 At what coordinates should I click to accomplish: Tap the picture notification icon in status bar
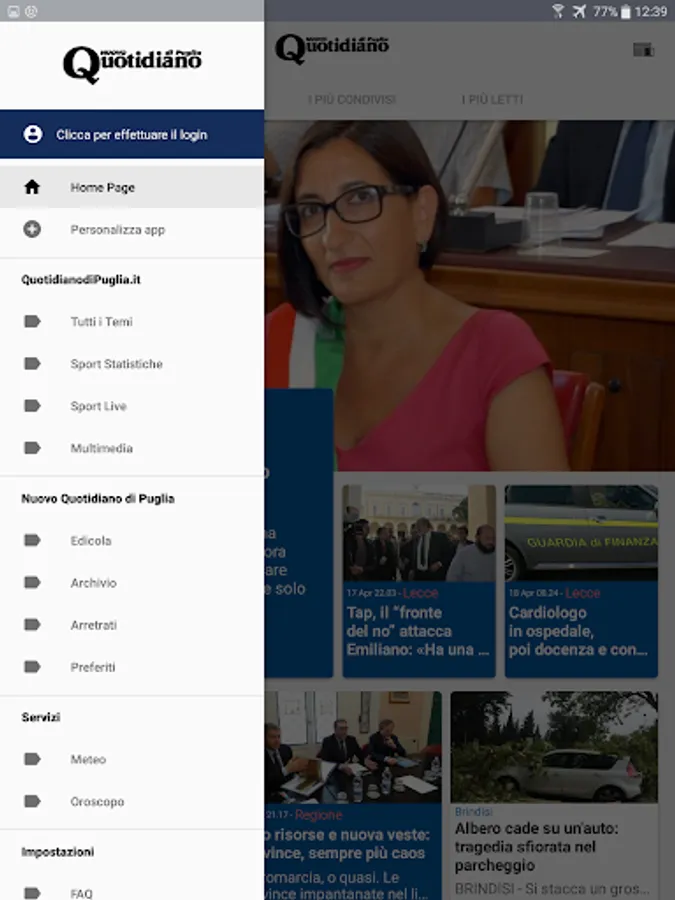pyautogui.click(x=14, y=11)
